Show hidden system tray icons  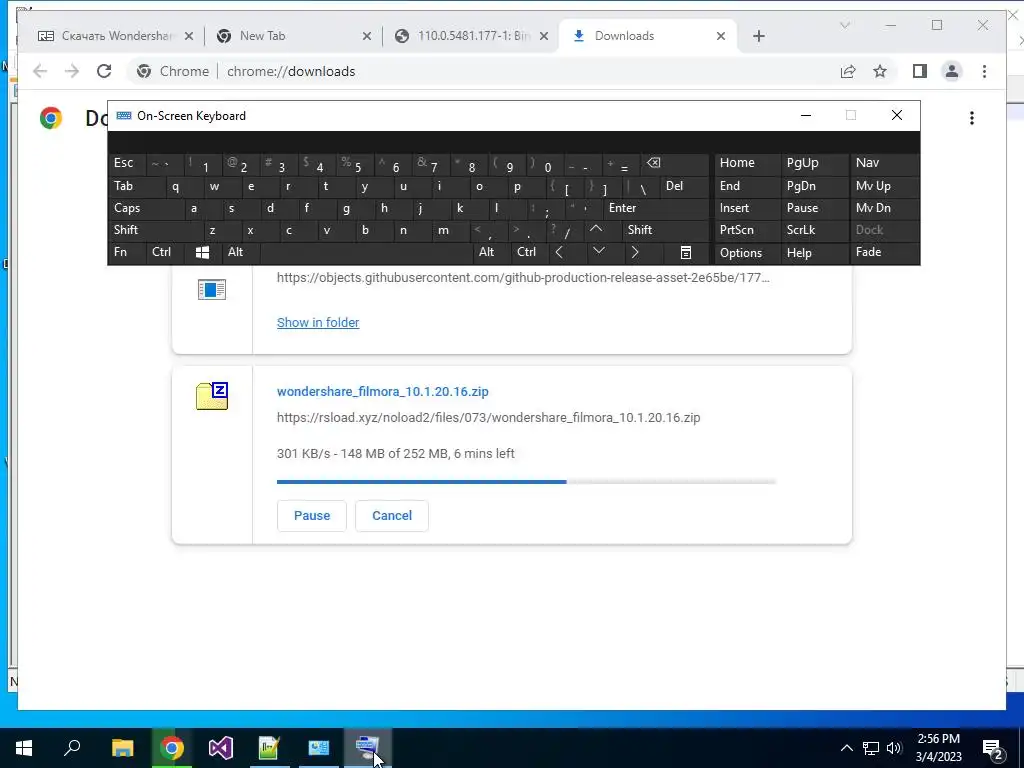(846, 748)
